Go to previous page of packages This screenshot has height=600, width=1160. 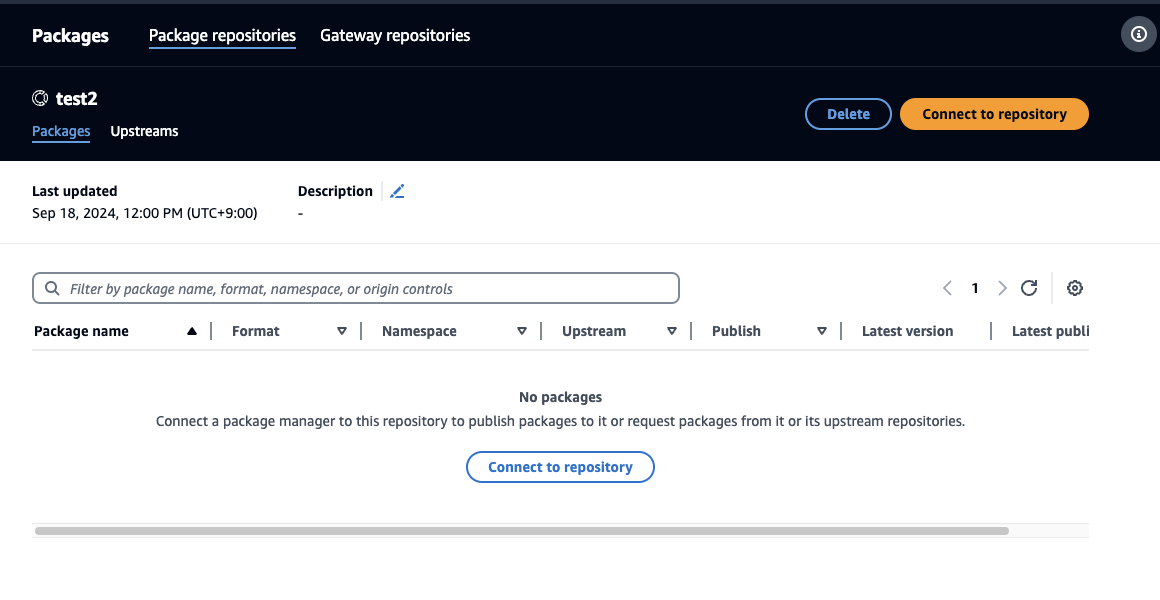coord(947,288)
